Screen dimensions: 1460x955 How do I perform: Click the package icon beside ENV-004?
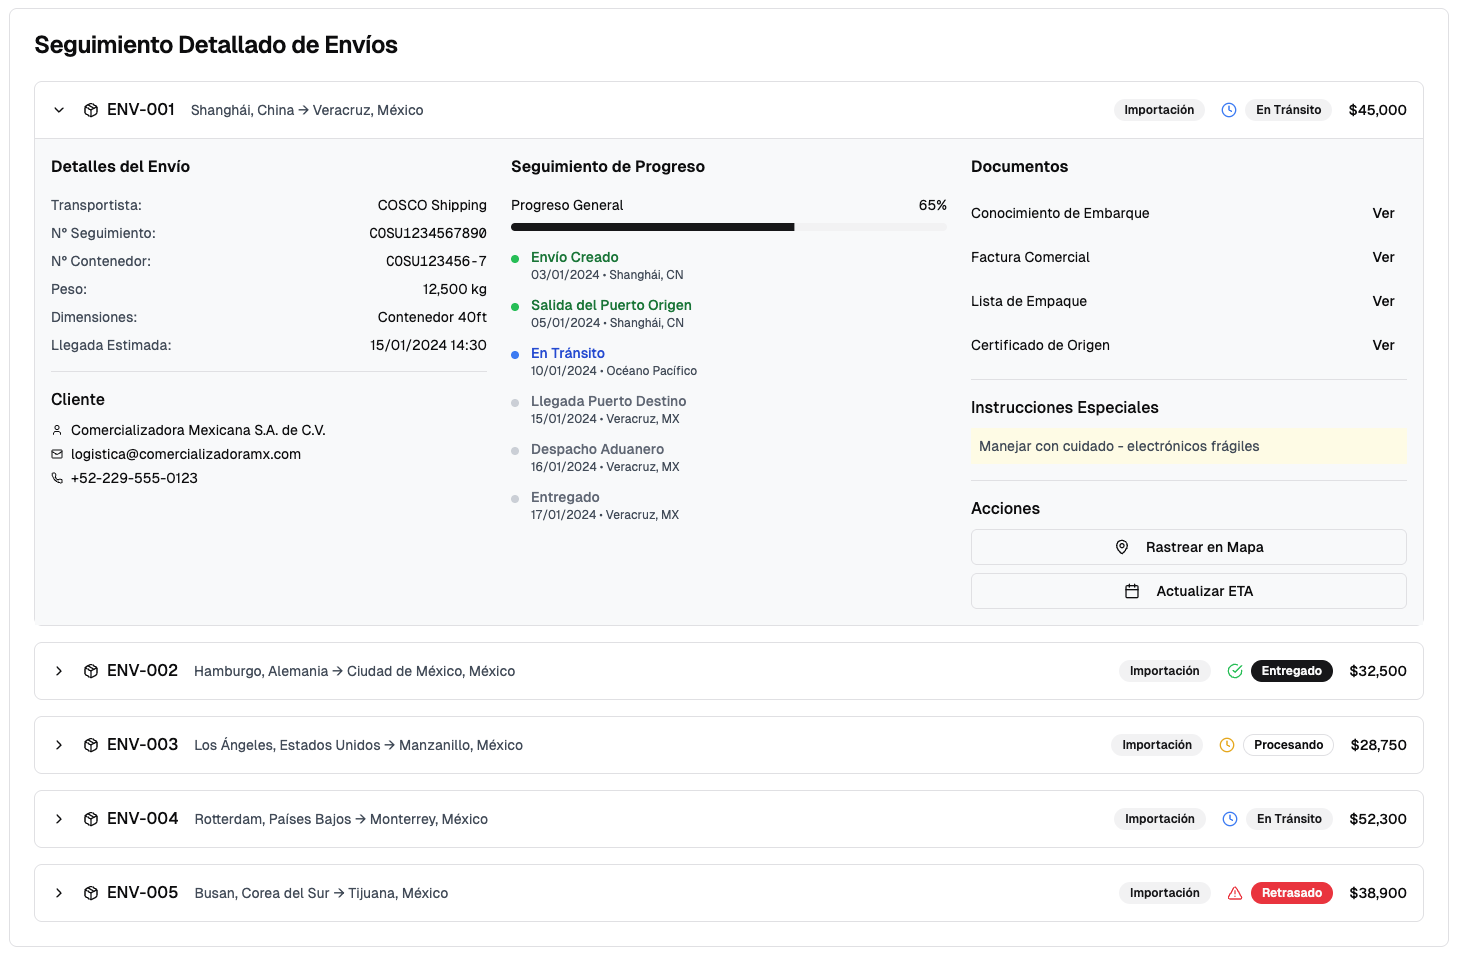91,819
